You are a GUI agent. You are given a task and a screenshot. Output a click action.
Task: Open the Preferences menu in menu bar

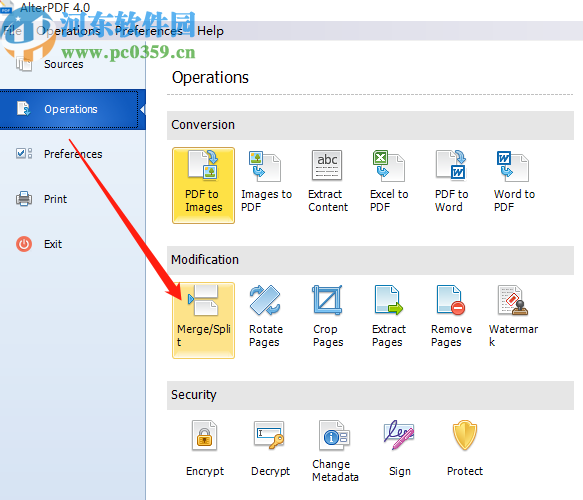149,31
